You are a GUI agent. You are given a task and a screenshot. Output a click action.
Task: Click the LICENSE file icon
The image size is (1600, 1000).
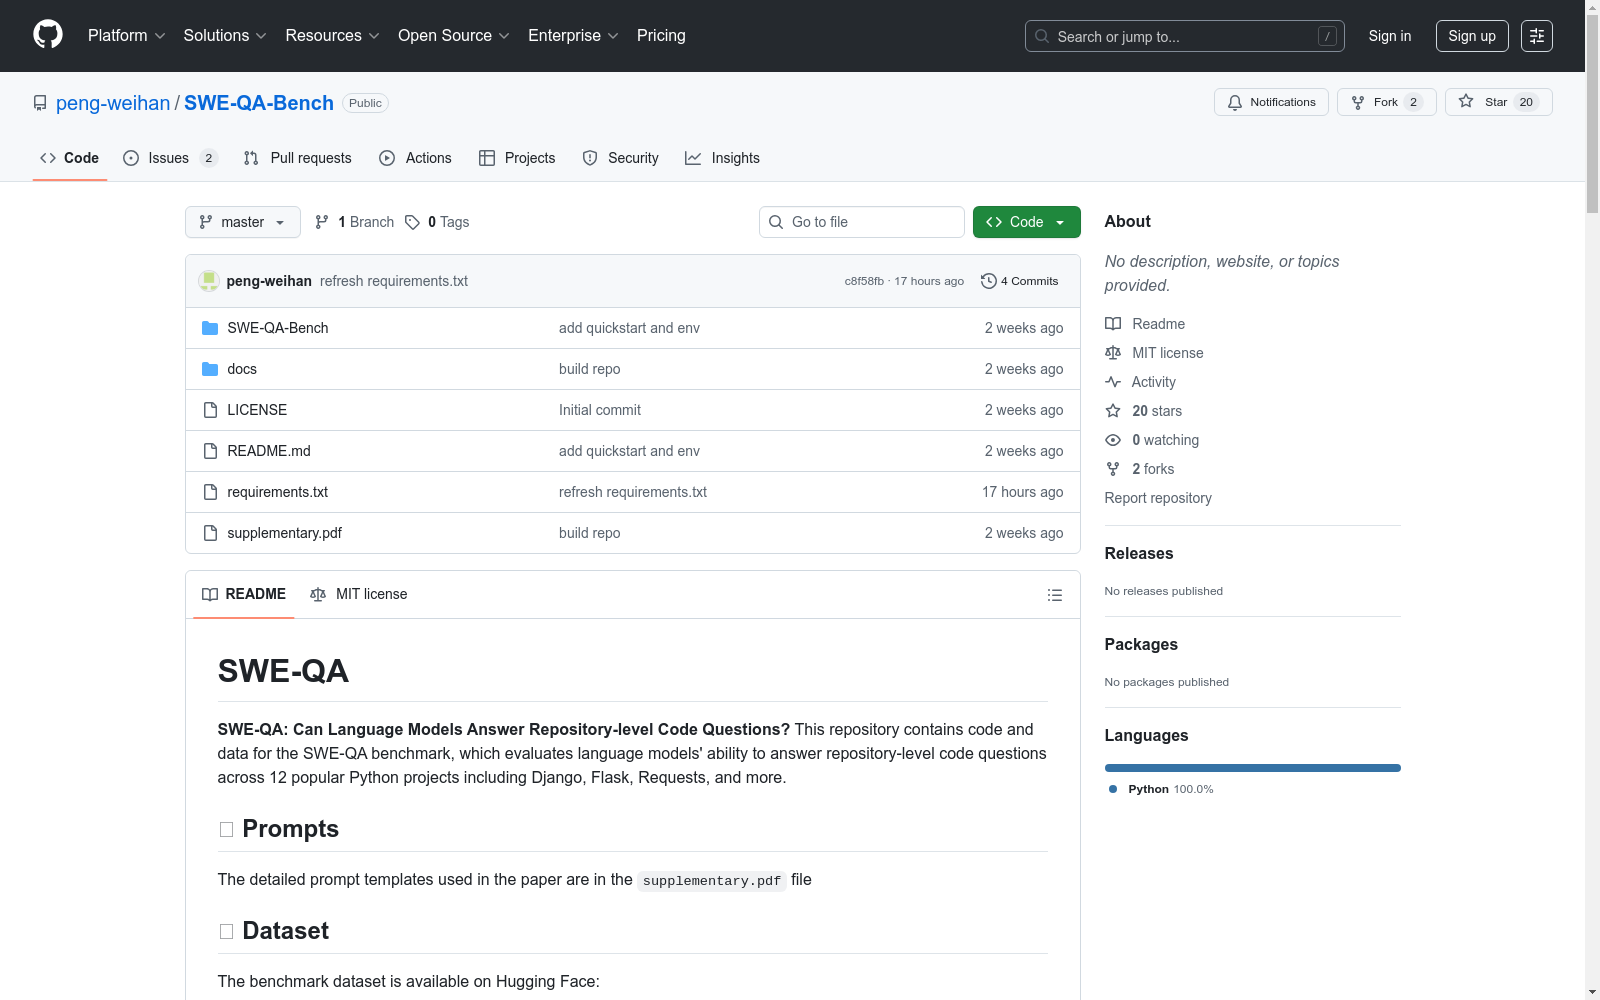[210, 410]
